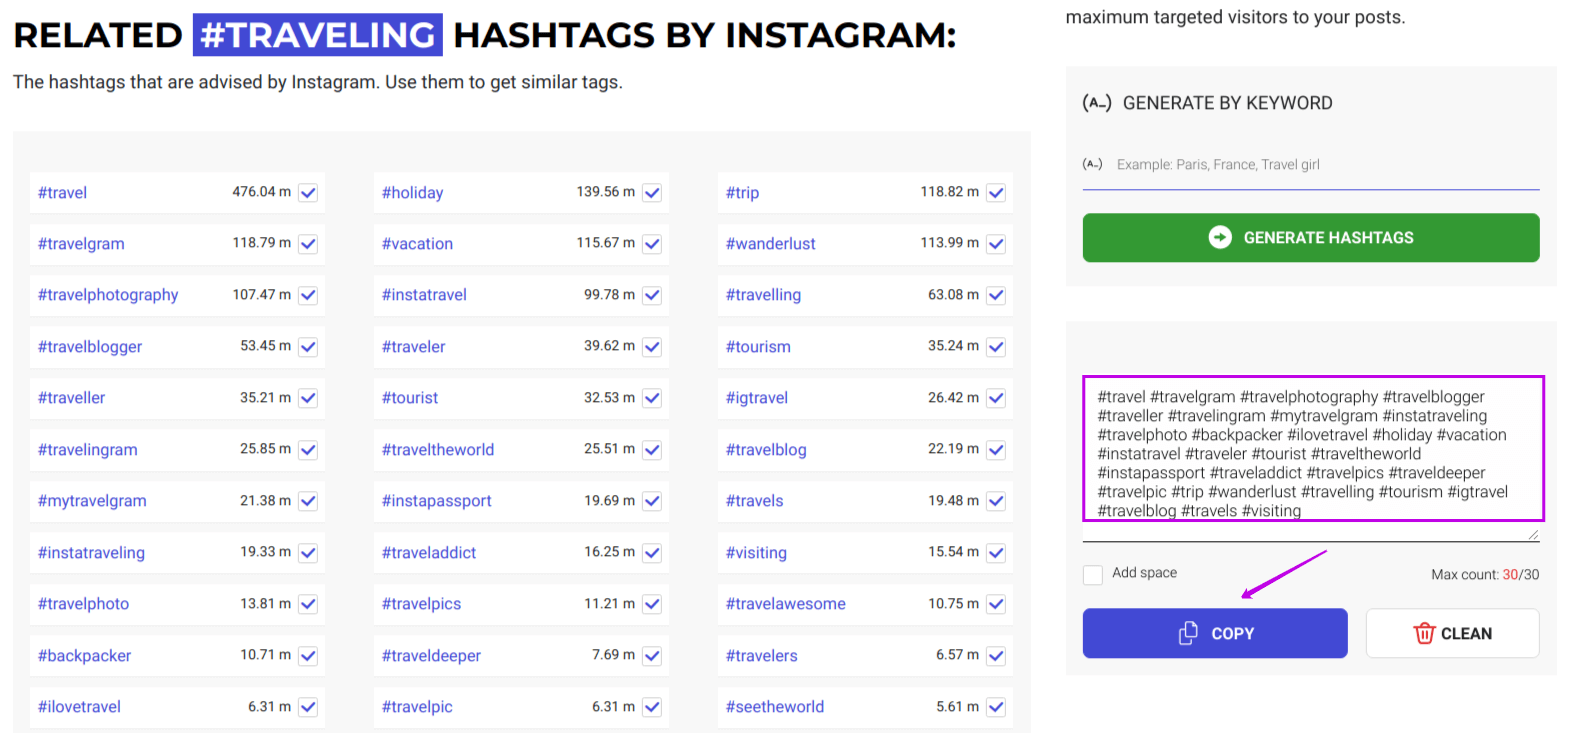1574x733 pixels.
Task: Click the arrow icon in GENERATE HASHTAGS button
Action: (x=1220, y=237)
